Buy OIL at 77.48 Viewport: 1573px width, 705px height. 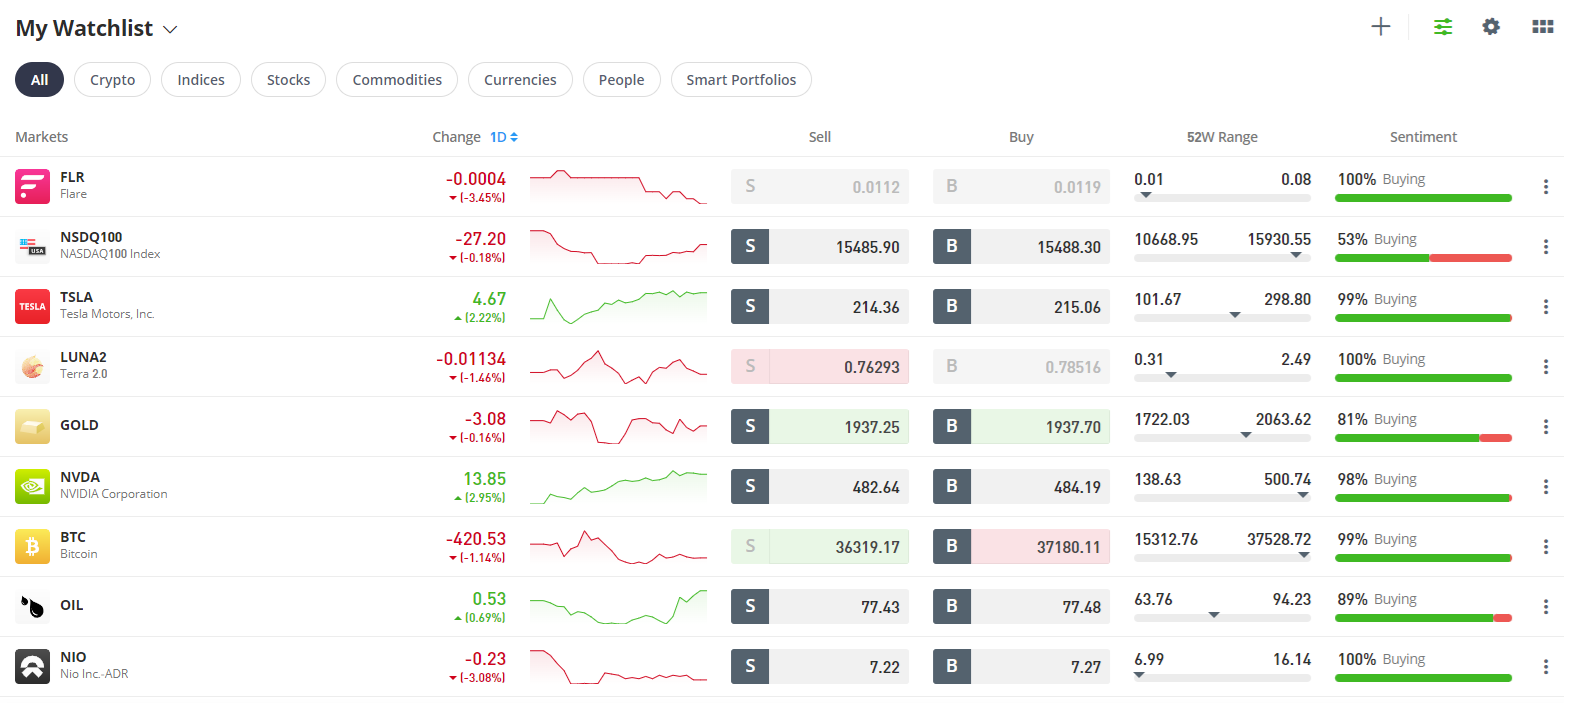[x=1021, y=606]
